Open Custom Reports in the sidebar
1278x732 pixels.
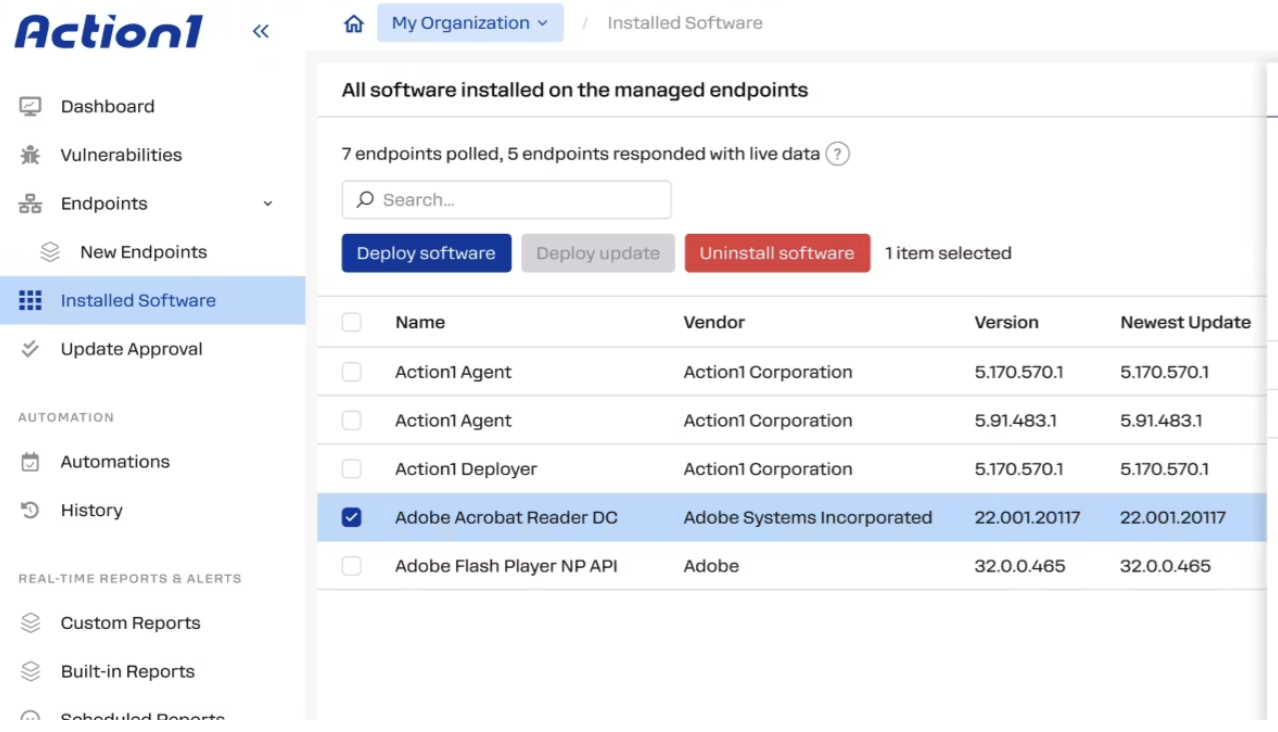pos(131,623)
